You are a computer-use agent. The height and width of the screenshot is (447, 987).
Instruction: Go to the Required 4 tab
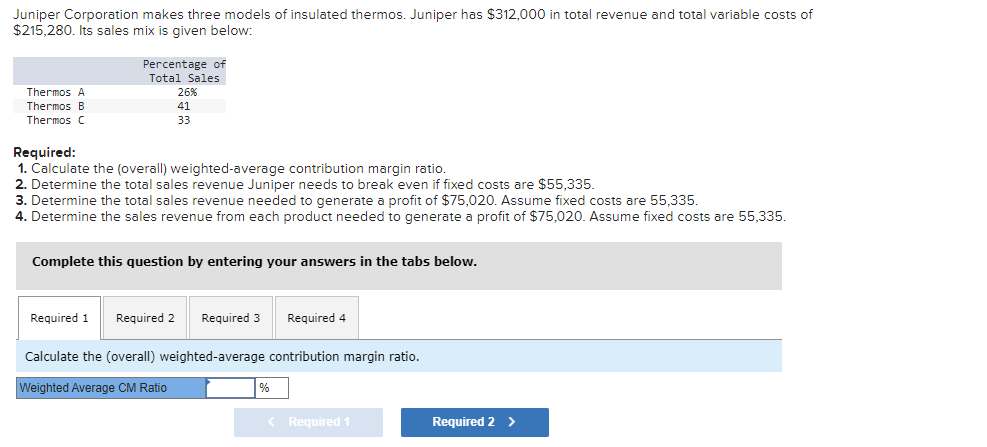(x=316, y=318)
